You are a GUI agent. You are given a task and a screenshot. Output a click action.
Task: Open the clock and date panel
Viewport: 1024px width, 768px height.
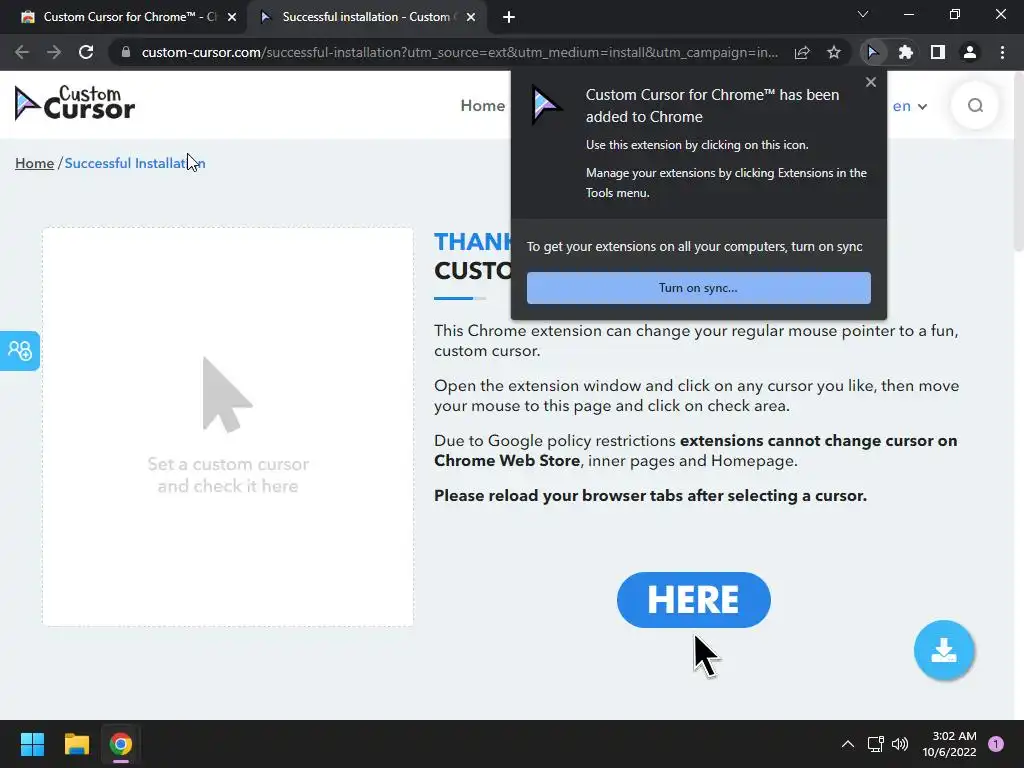[x=949, y=744]
